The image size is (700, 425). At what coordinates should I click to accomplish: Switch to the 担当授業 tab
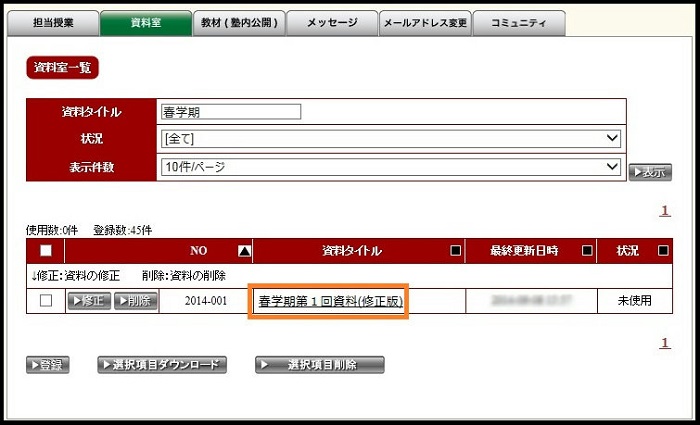52,22
